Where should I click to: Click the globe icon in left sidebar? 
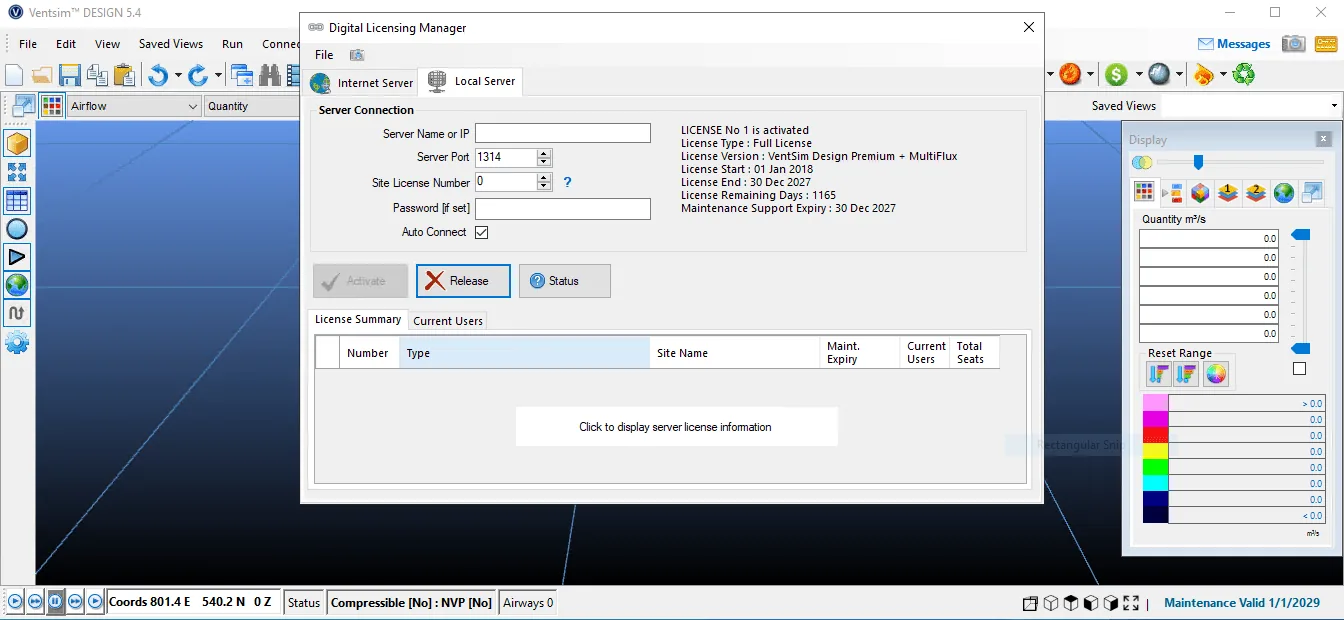[17, 285]
